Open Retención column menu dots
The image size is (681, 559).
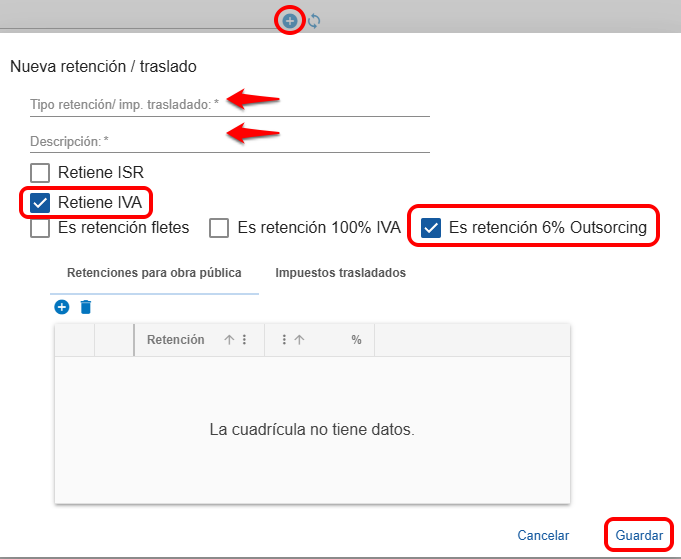(x=245, y=340)
